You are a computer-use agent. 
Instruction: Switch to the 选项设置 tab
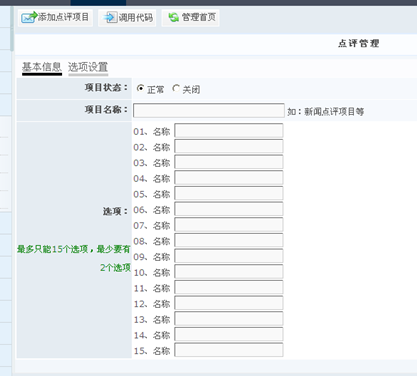[88, 67]
